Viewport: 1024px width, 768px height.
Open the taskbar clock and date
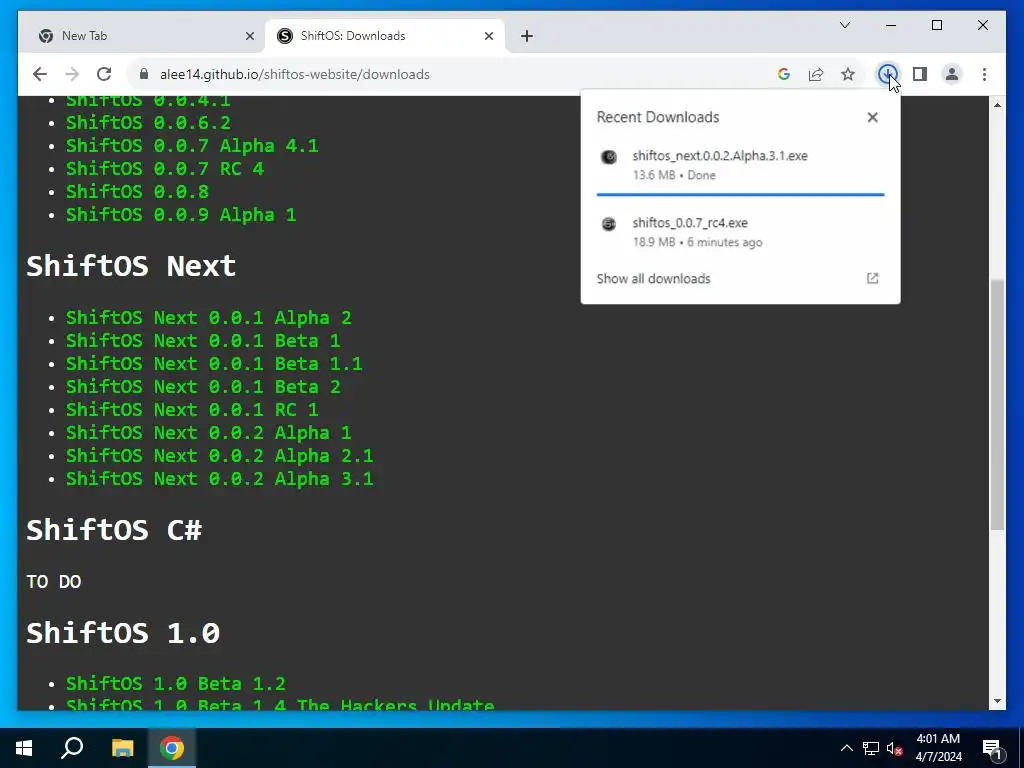pos(938,748)
